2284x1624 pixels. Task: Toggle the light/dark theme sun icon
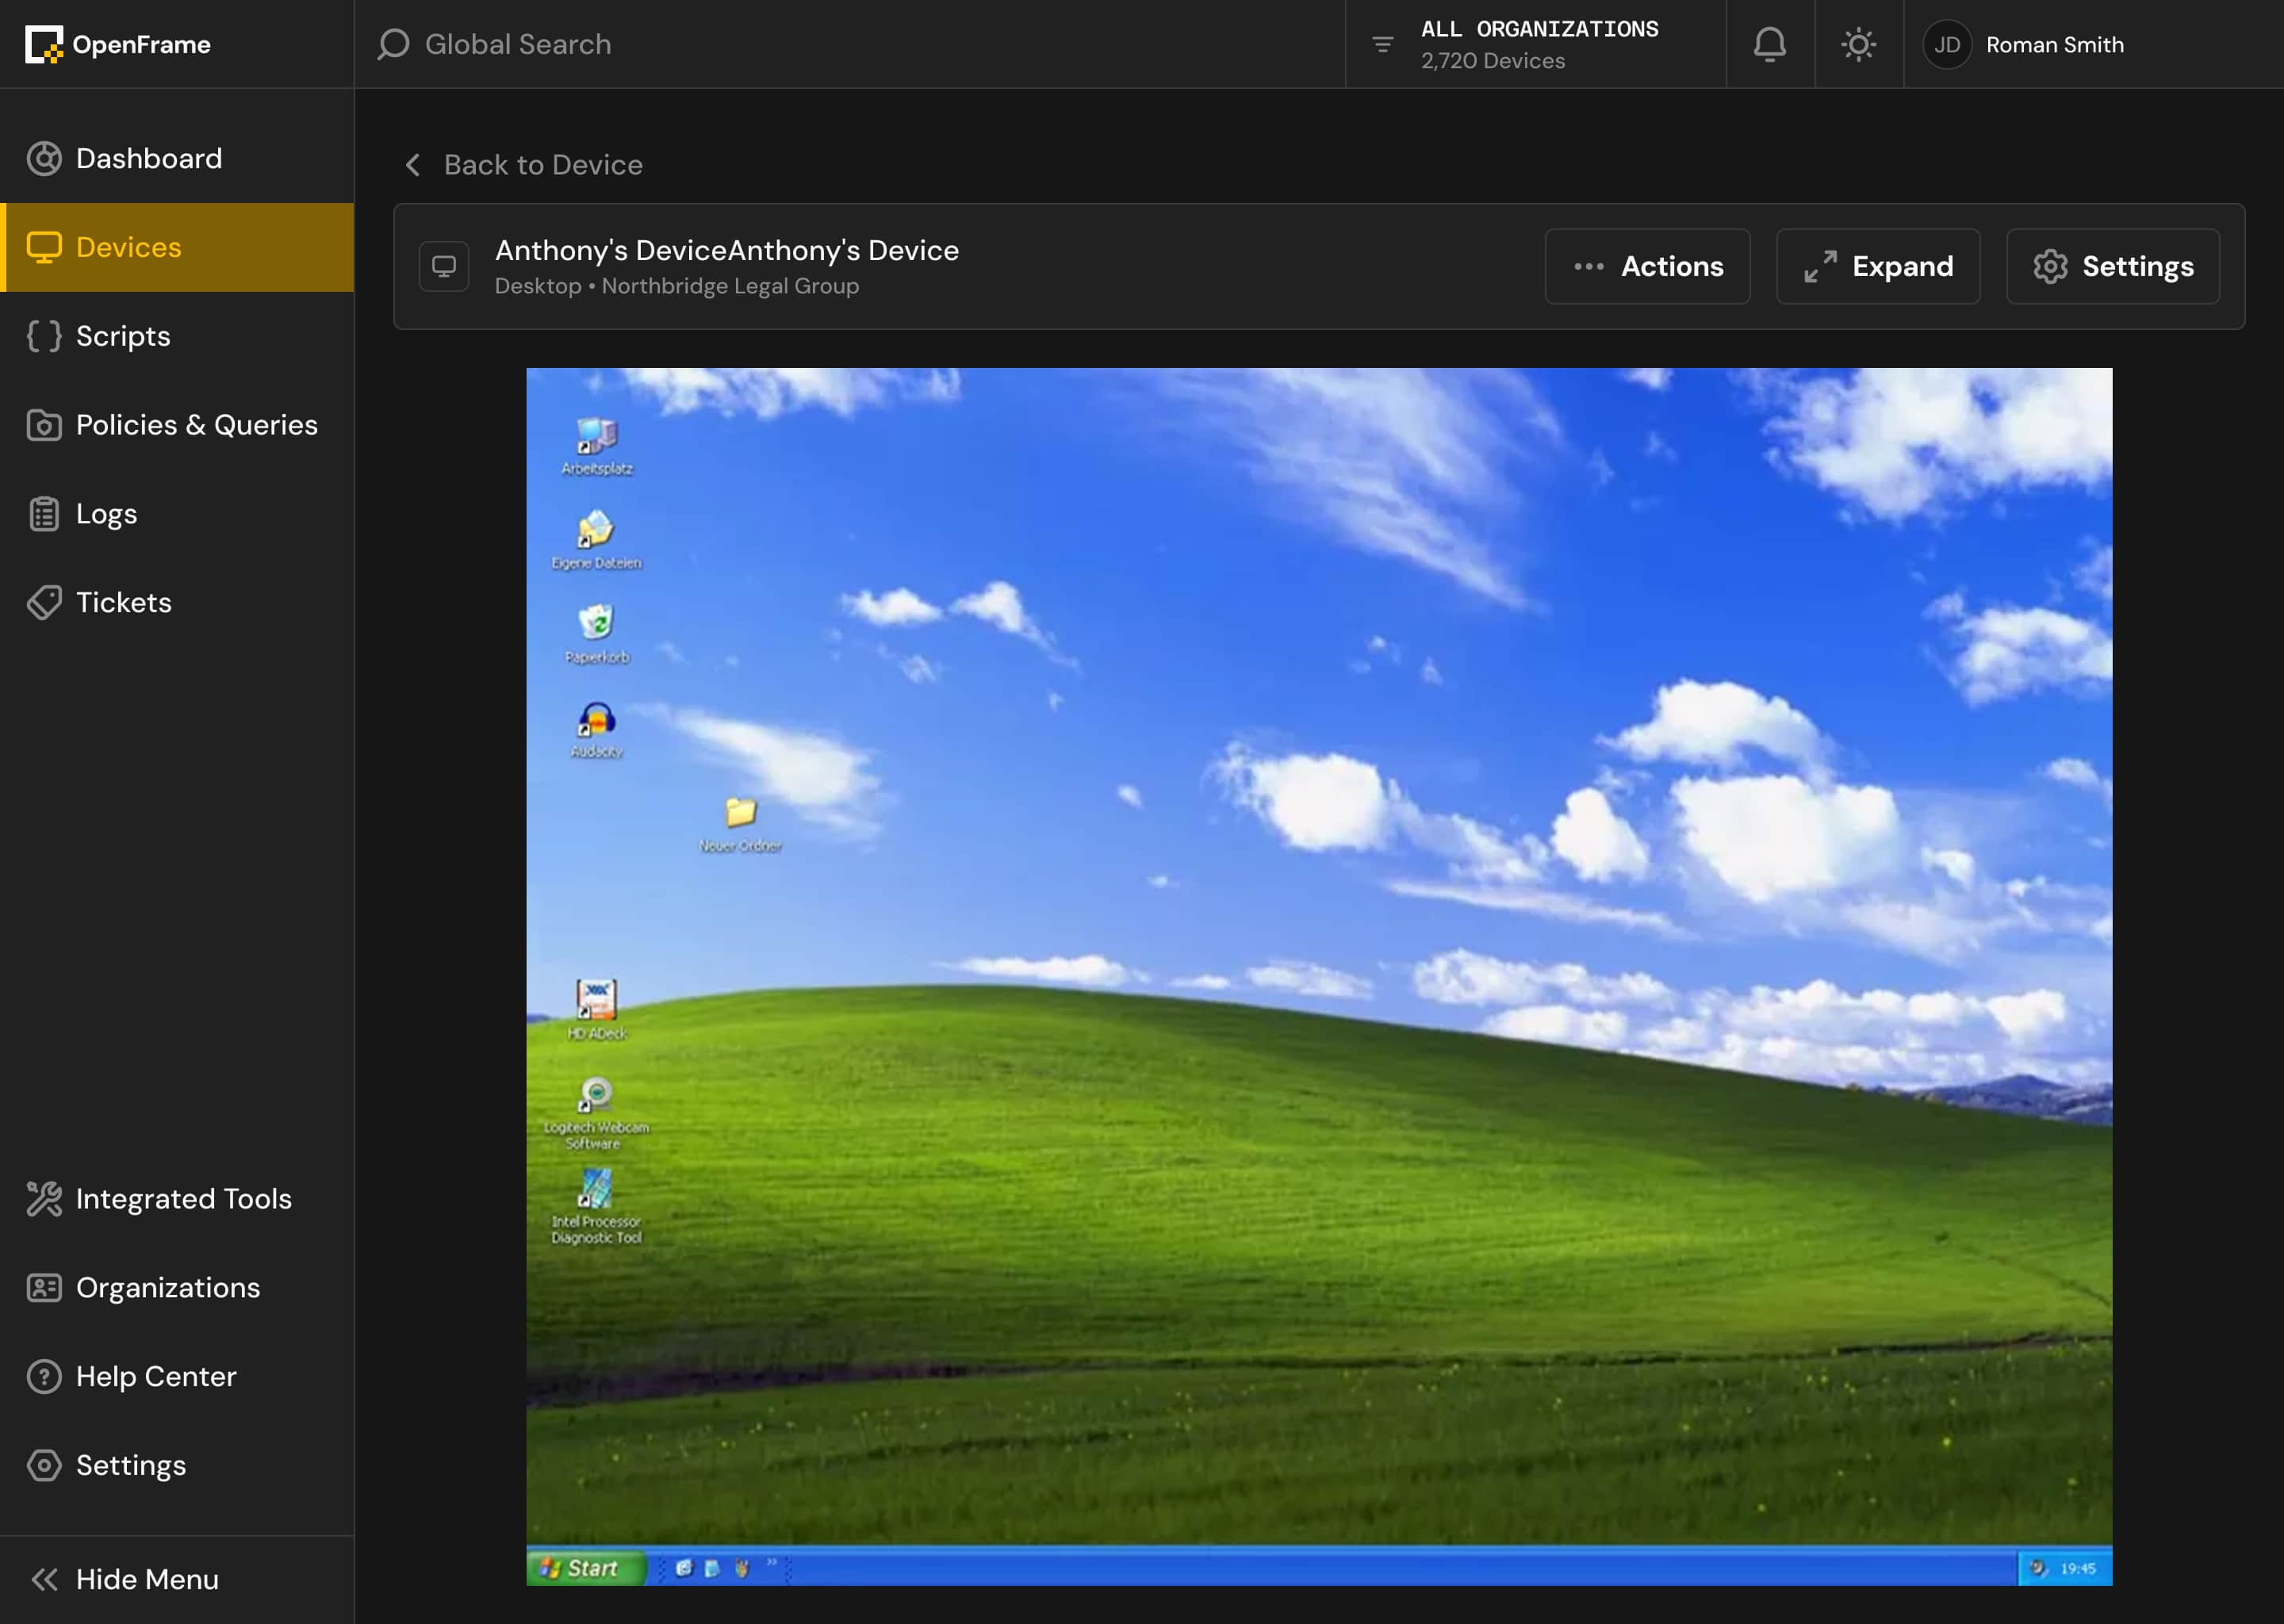click(1858, 44)
